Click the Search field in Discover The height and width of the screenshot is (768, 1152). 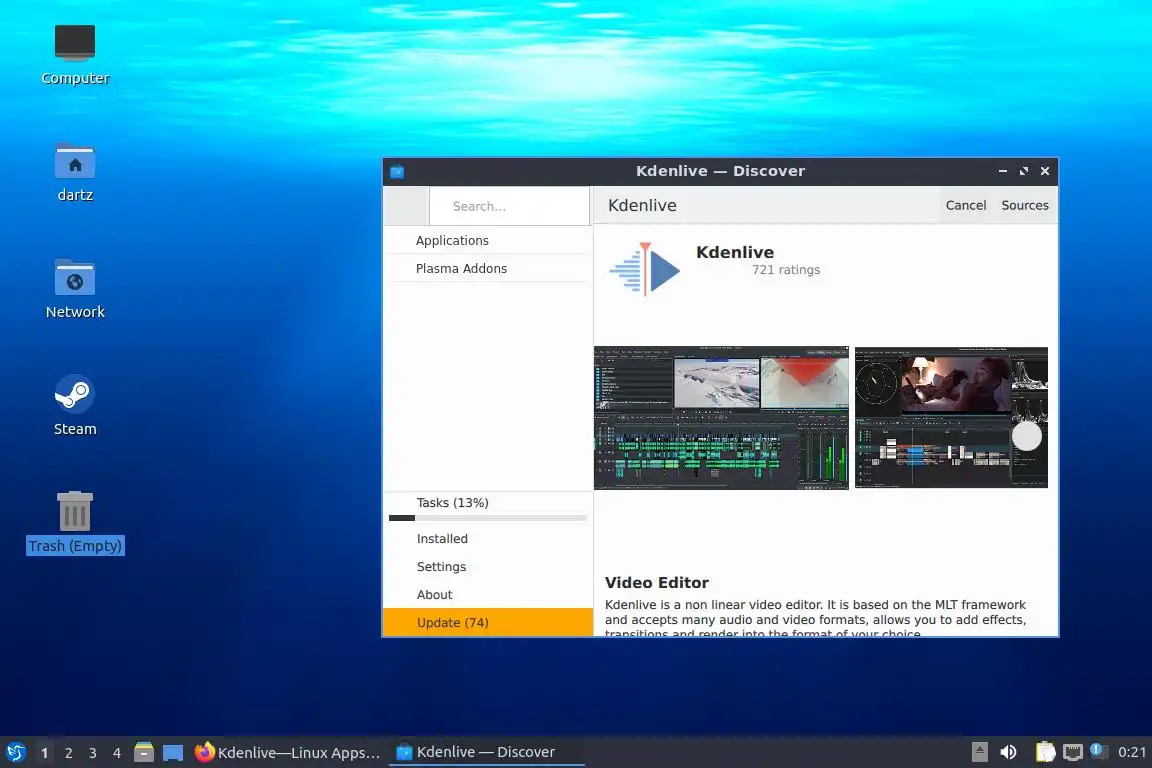tap(509, 206)
